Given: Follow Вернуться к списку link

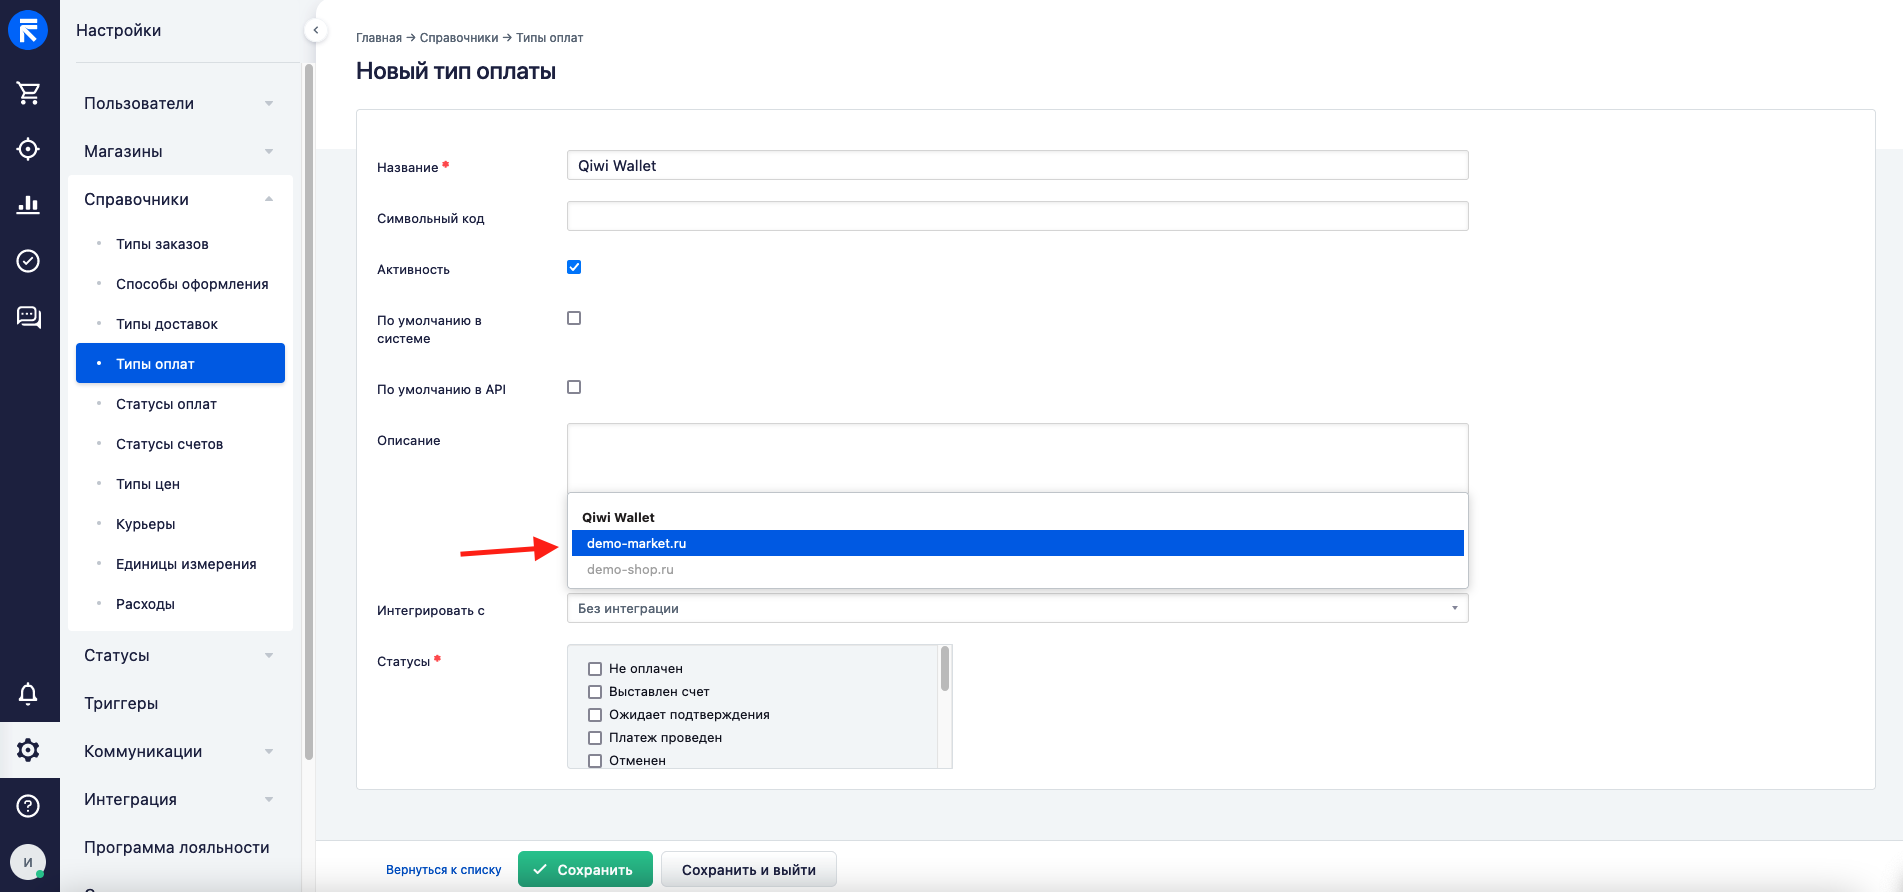Looking at the screenshot, I should [444, 870].
